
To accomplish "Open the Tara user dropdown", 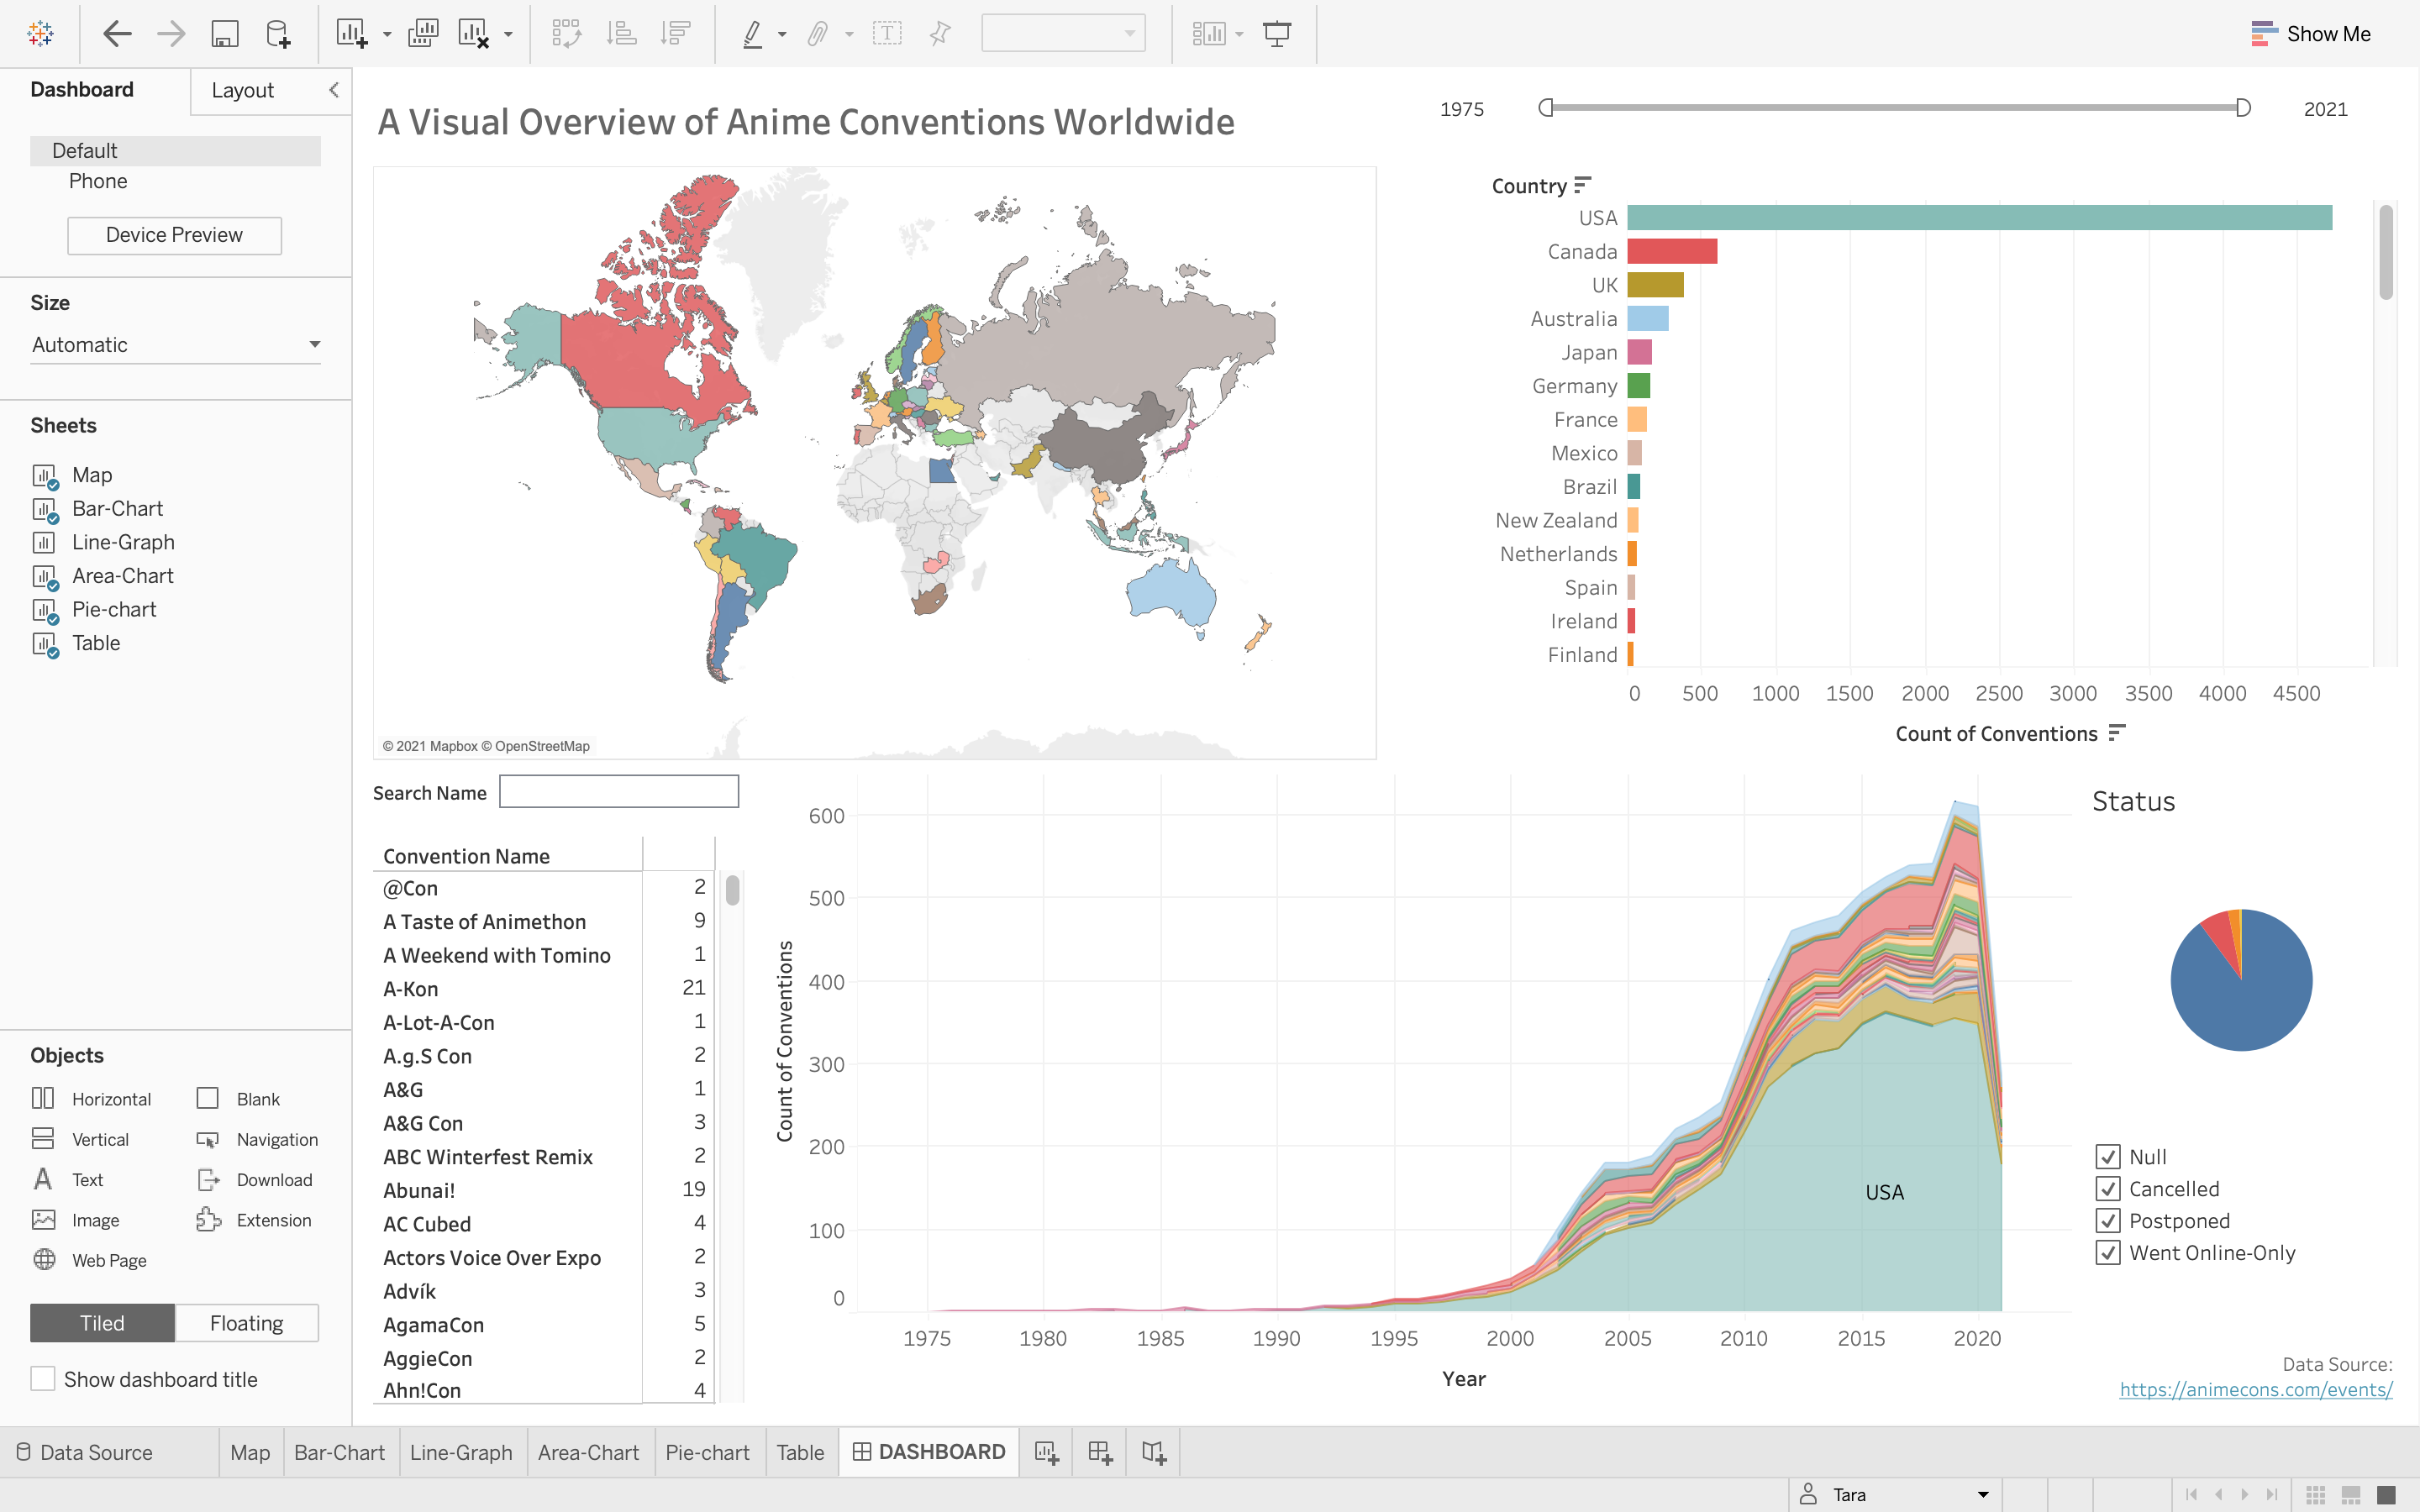I will (1982, 1494).
